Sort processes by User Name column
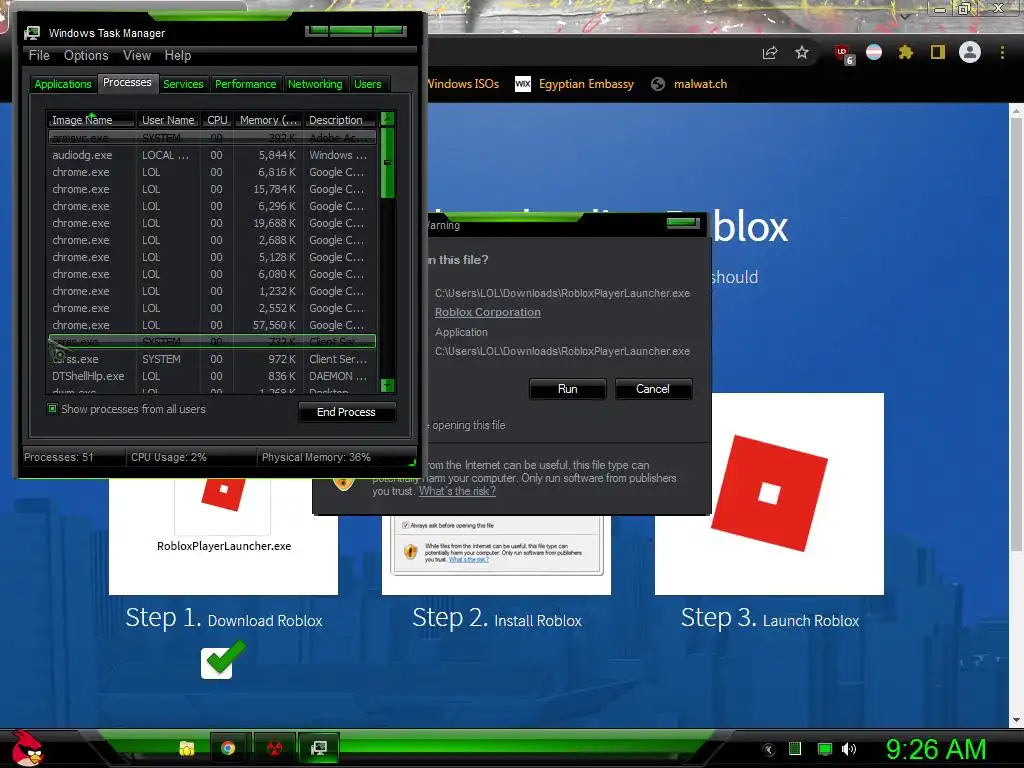Screen dimensions: 1024x768 [168, 120]
